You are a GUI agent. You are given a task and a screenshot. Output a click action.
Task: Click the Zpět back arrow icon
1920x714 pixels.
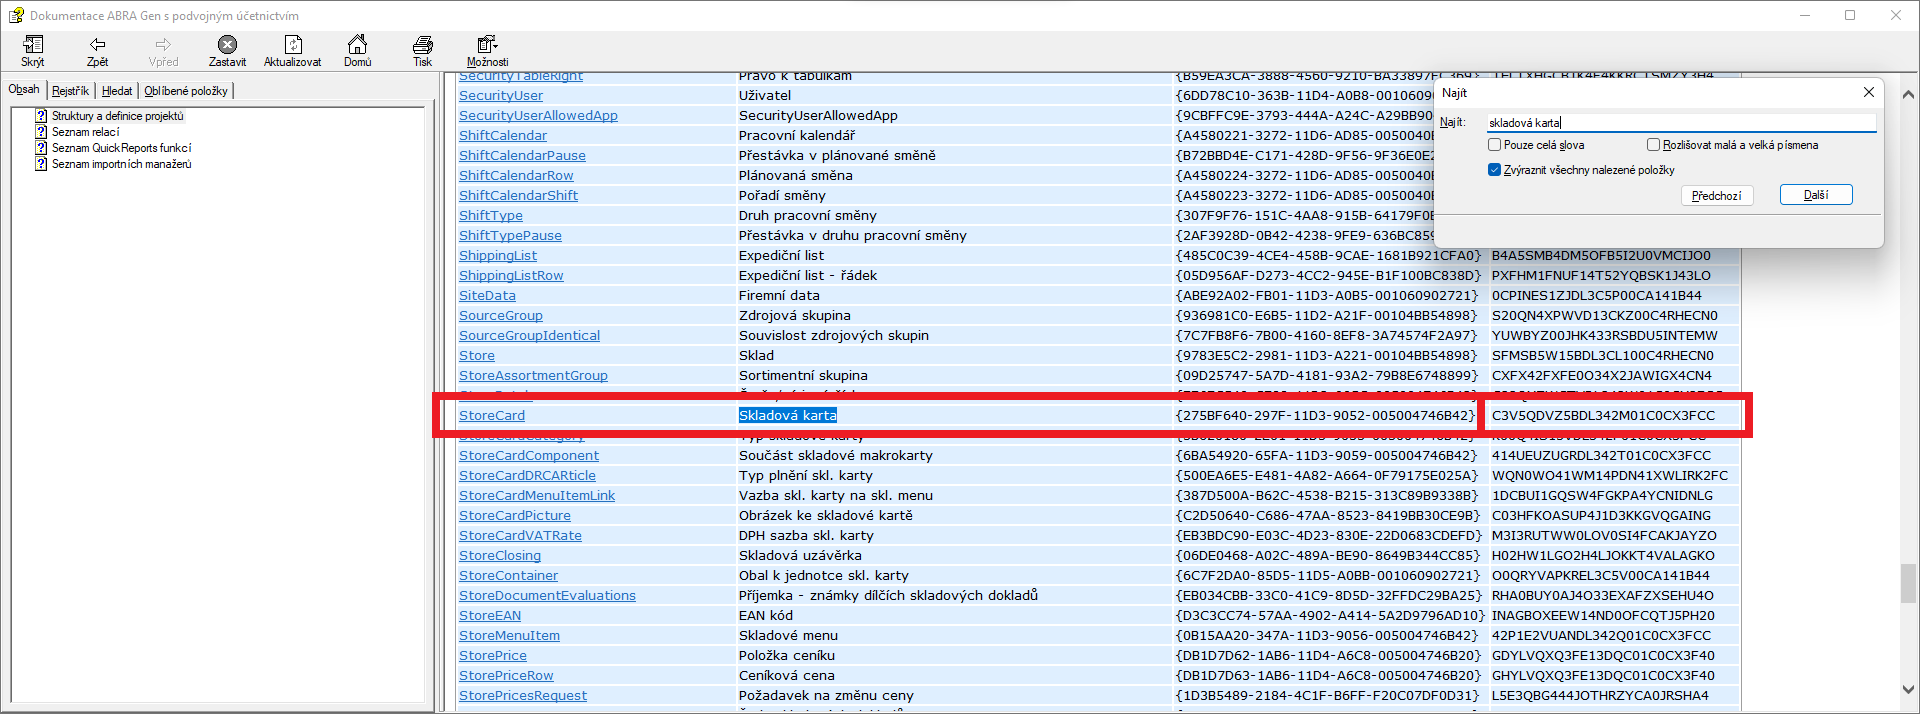click(x=97, y=45)
